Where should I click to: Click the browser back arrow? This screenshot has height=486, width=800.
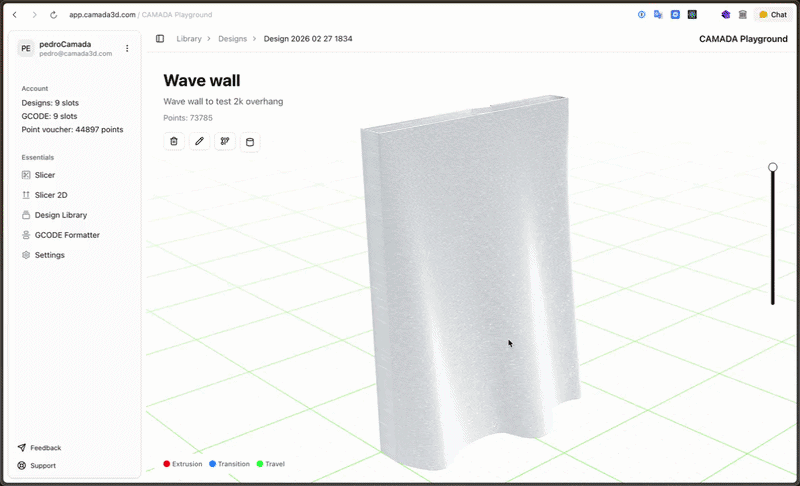pos(15,15)
